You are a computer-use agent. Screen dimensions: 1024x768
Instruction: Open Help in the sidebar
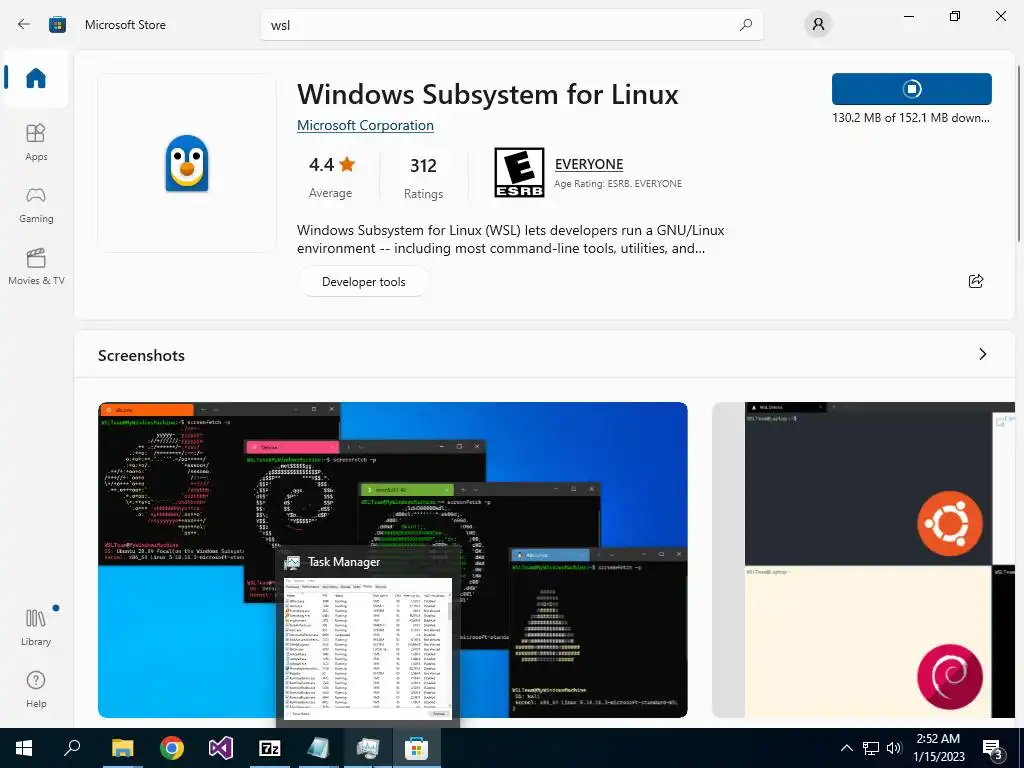pos(36,690)
